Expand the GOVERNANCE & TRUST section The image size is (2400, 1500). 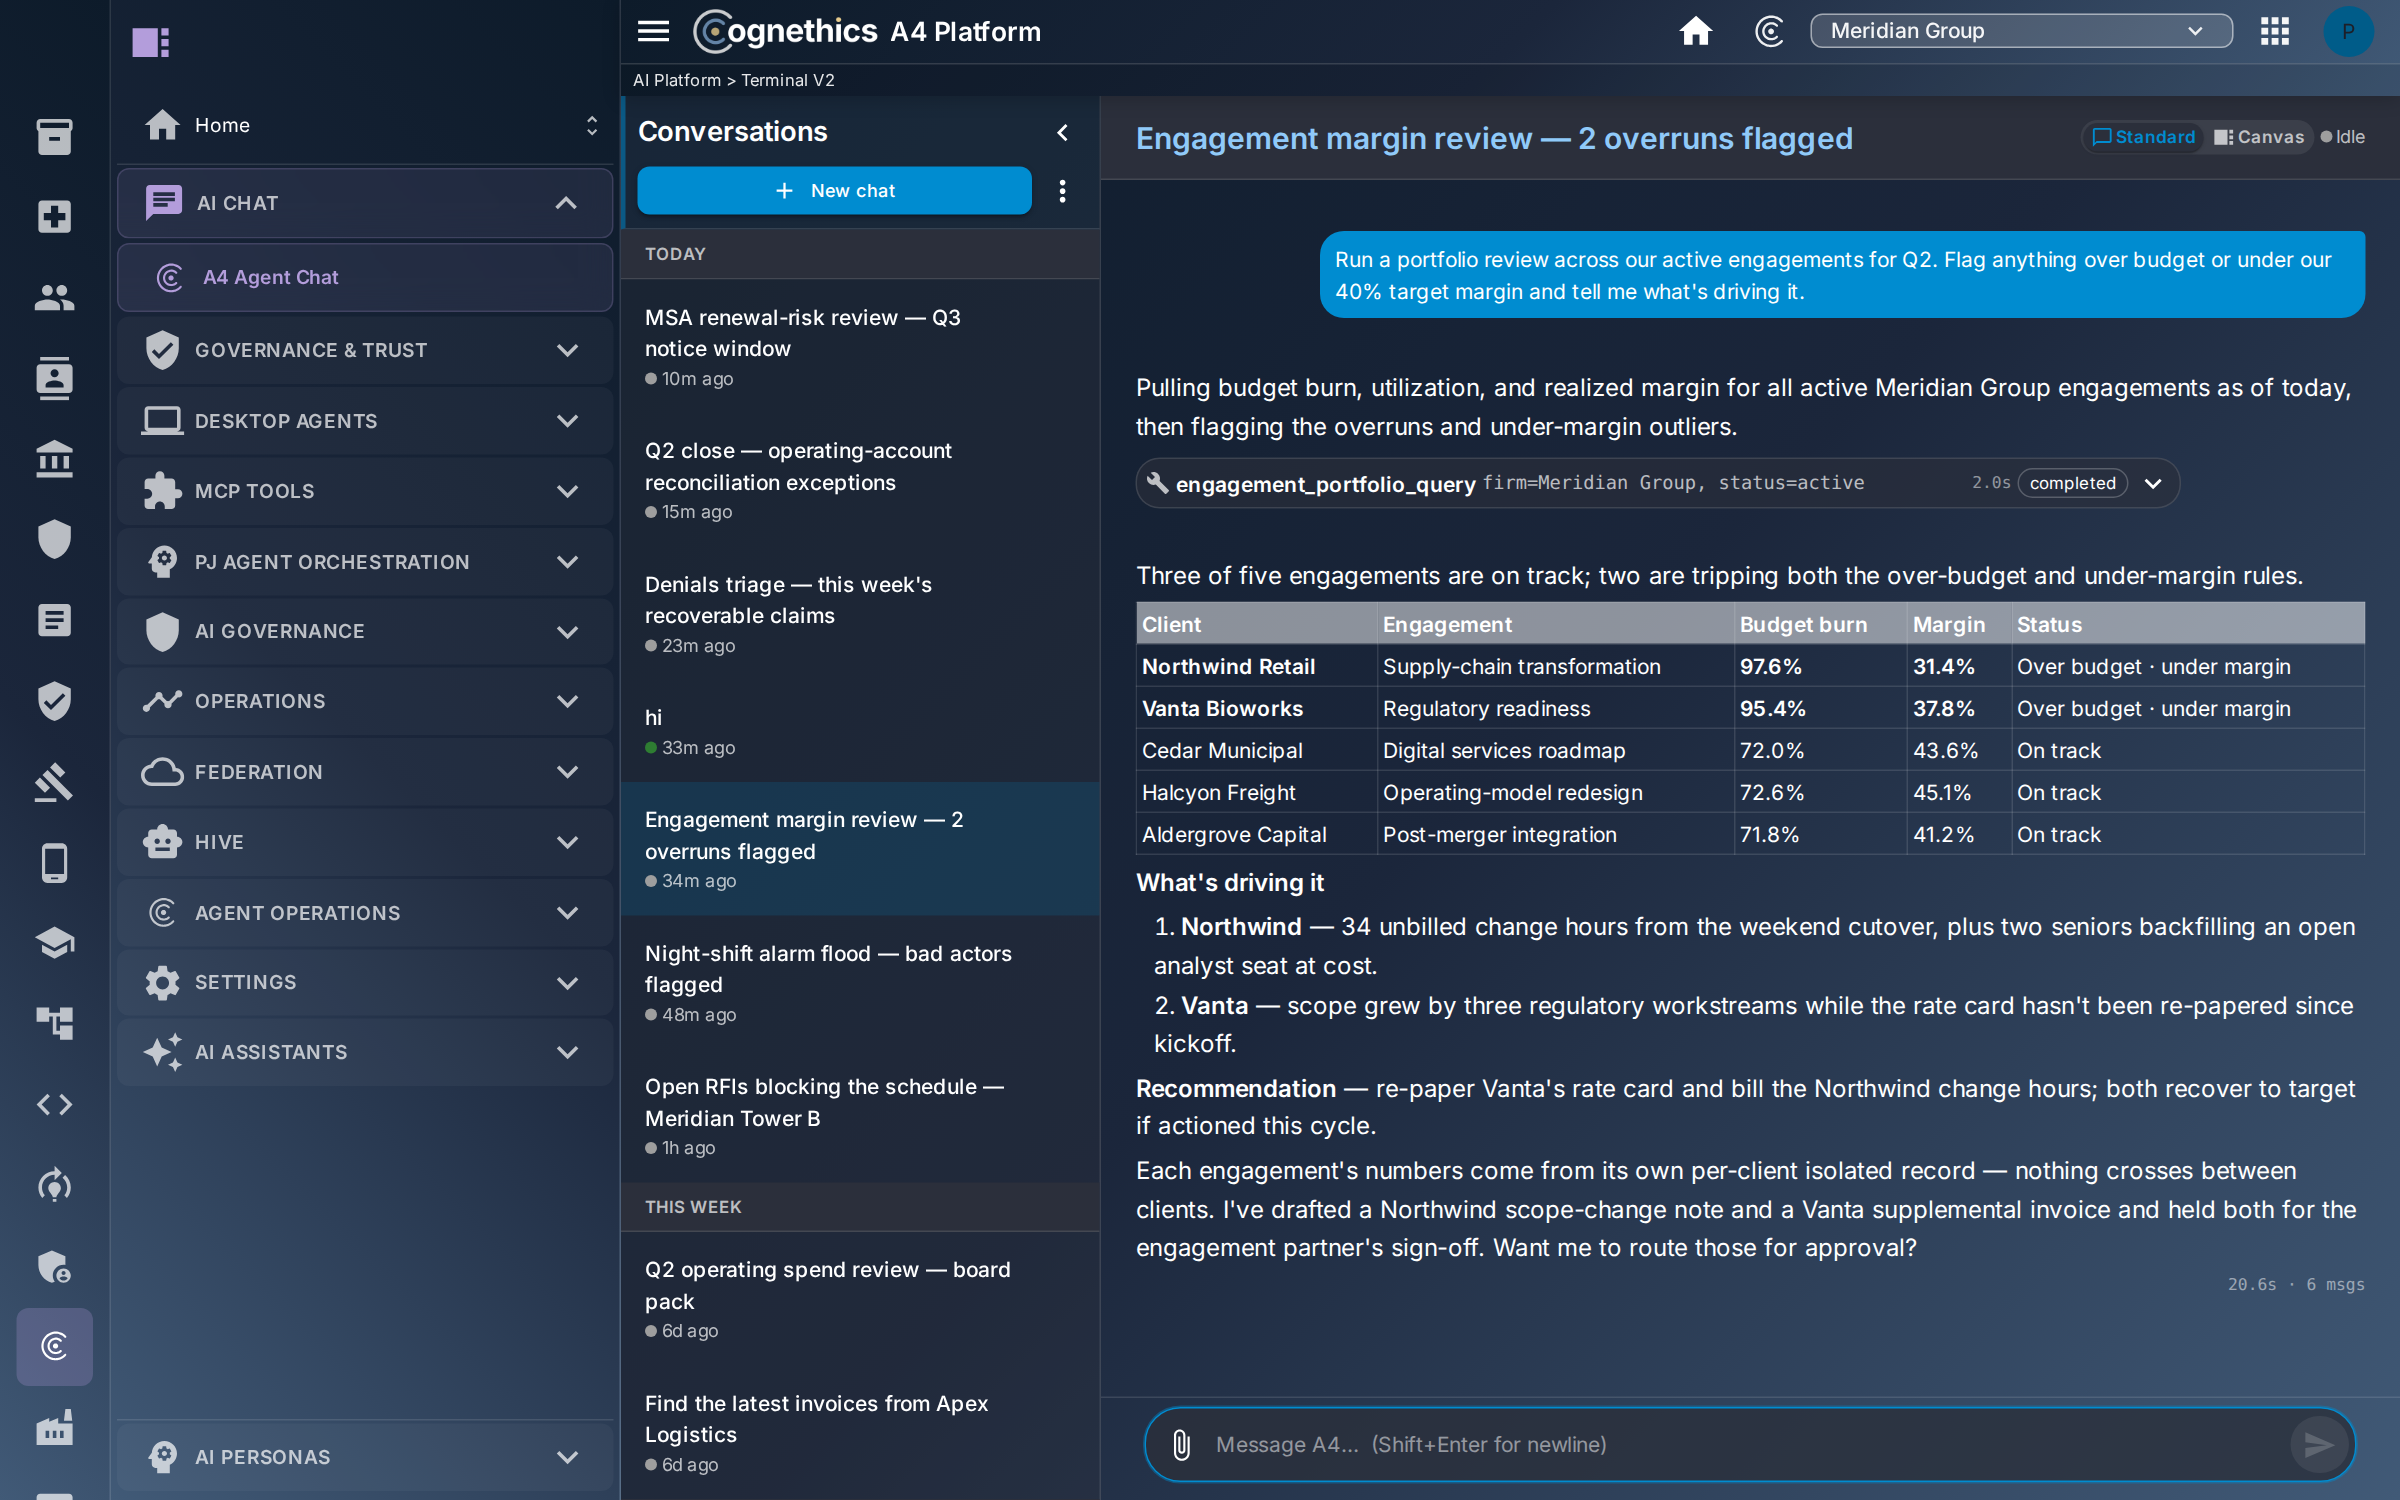point(364,350)
